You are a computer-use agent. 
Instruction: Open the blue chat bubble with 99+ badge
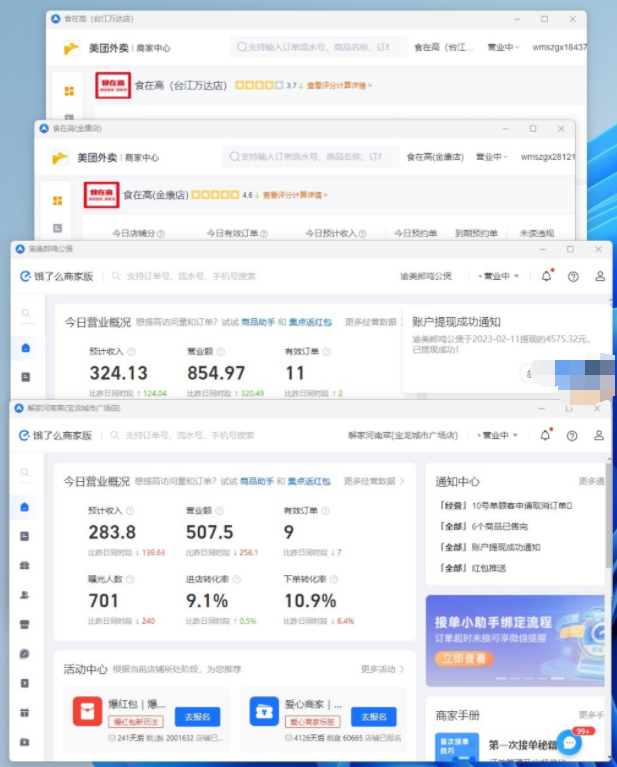(x=570, y=742)
